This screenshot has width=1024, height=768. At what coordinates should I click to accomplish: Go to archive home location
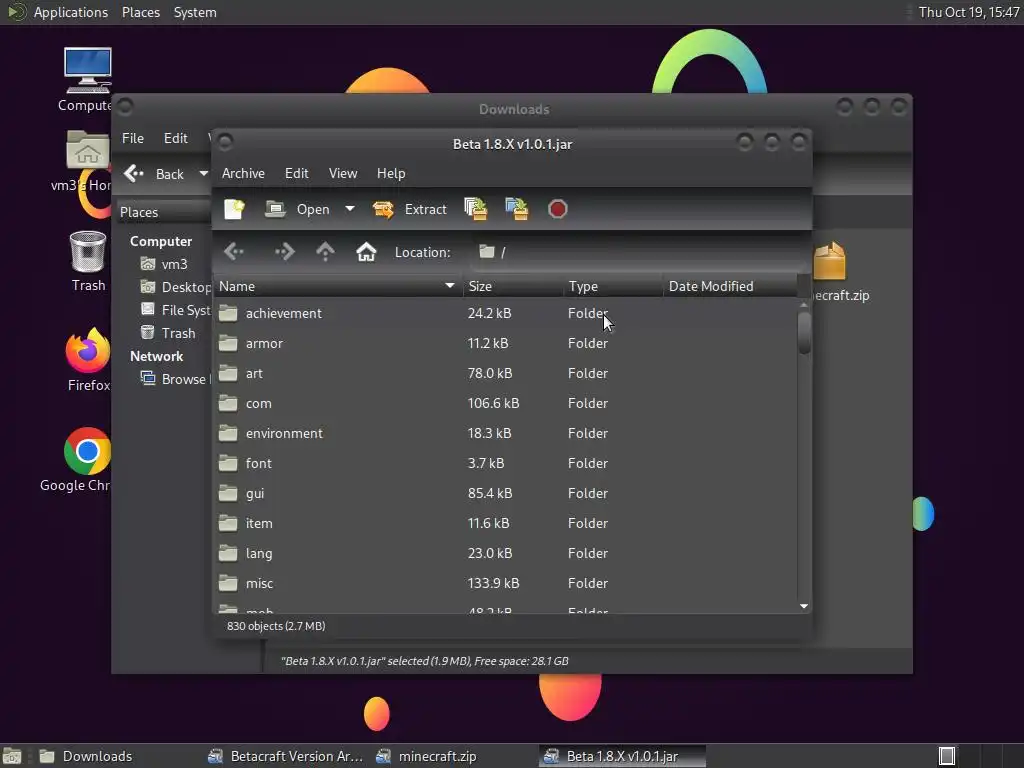point(366,252)
